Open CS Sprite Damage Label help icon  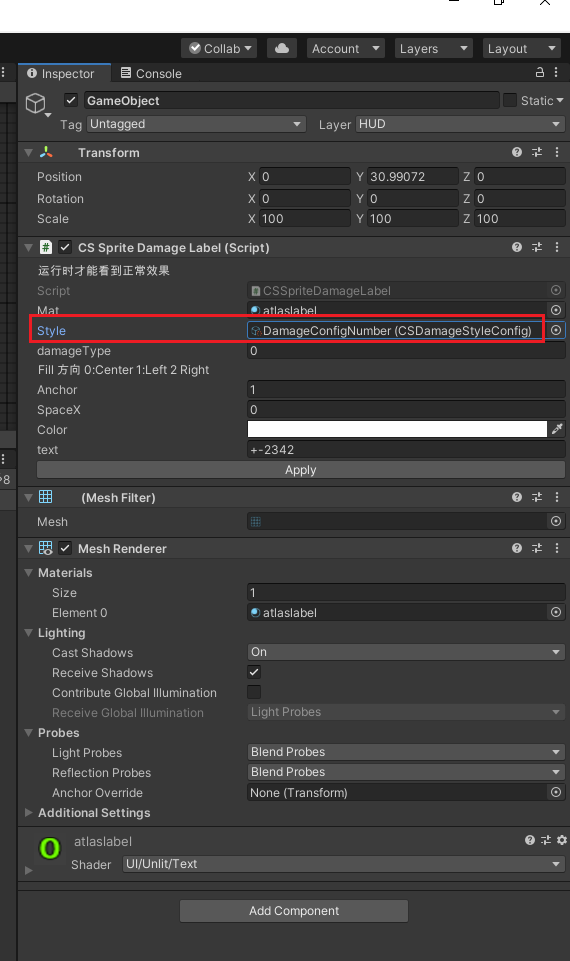point(517,247)
